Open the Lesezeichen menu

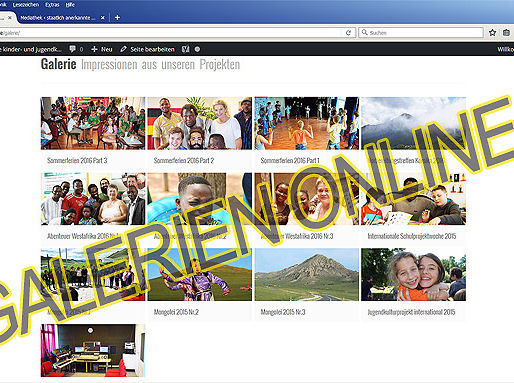(x=26, y=5)
